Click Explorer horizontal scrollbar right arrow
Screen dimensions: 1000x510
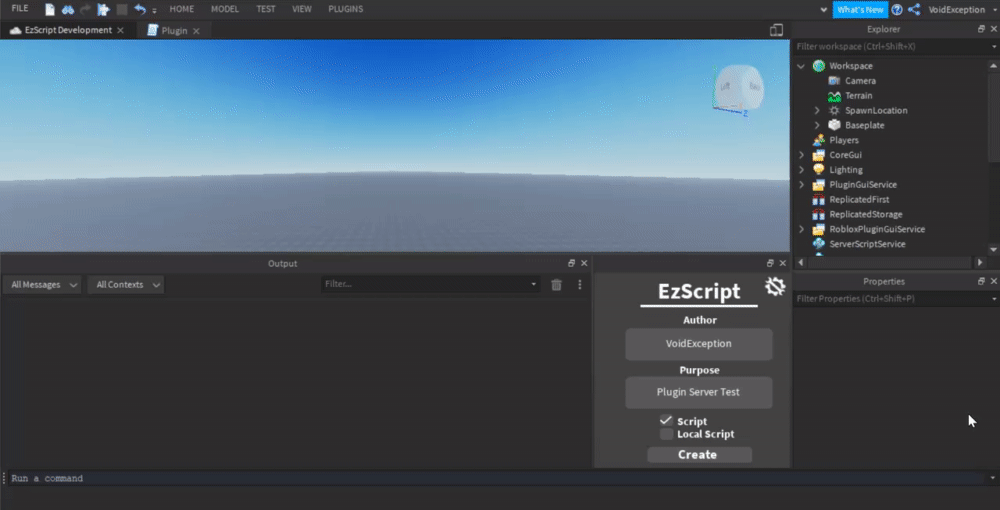click(x=980, y=262)
